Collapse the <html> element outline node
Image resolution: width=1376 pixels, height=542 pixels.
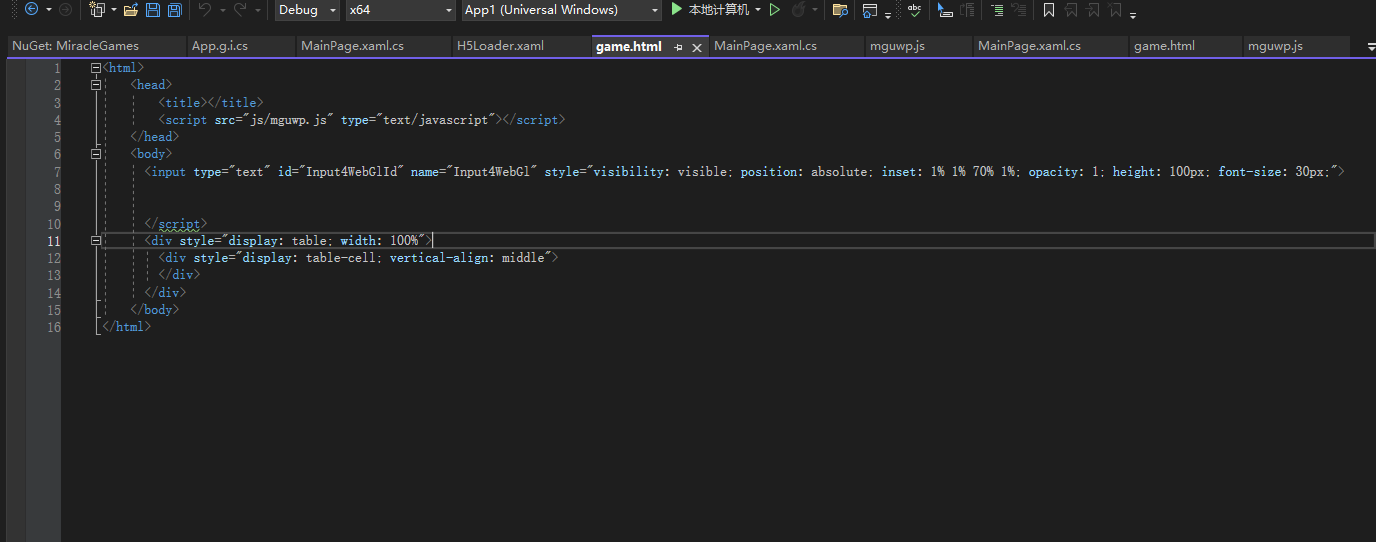(96, 68)
